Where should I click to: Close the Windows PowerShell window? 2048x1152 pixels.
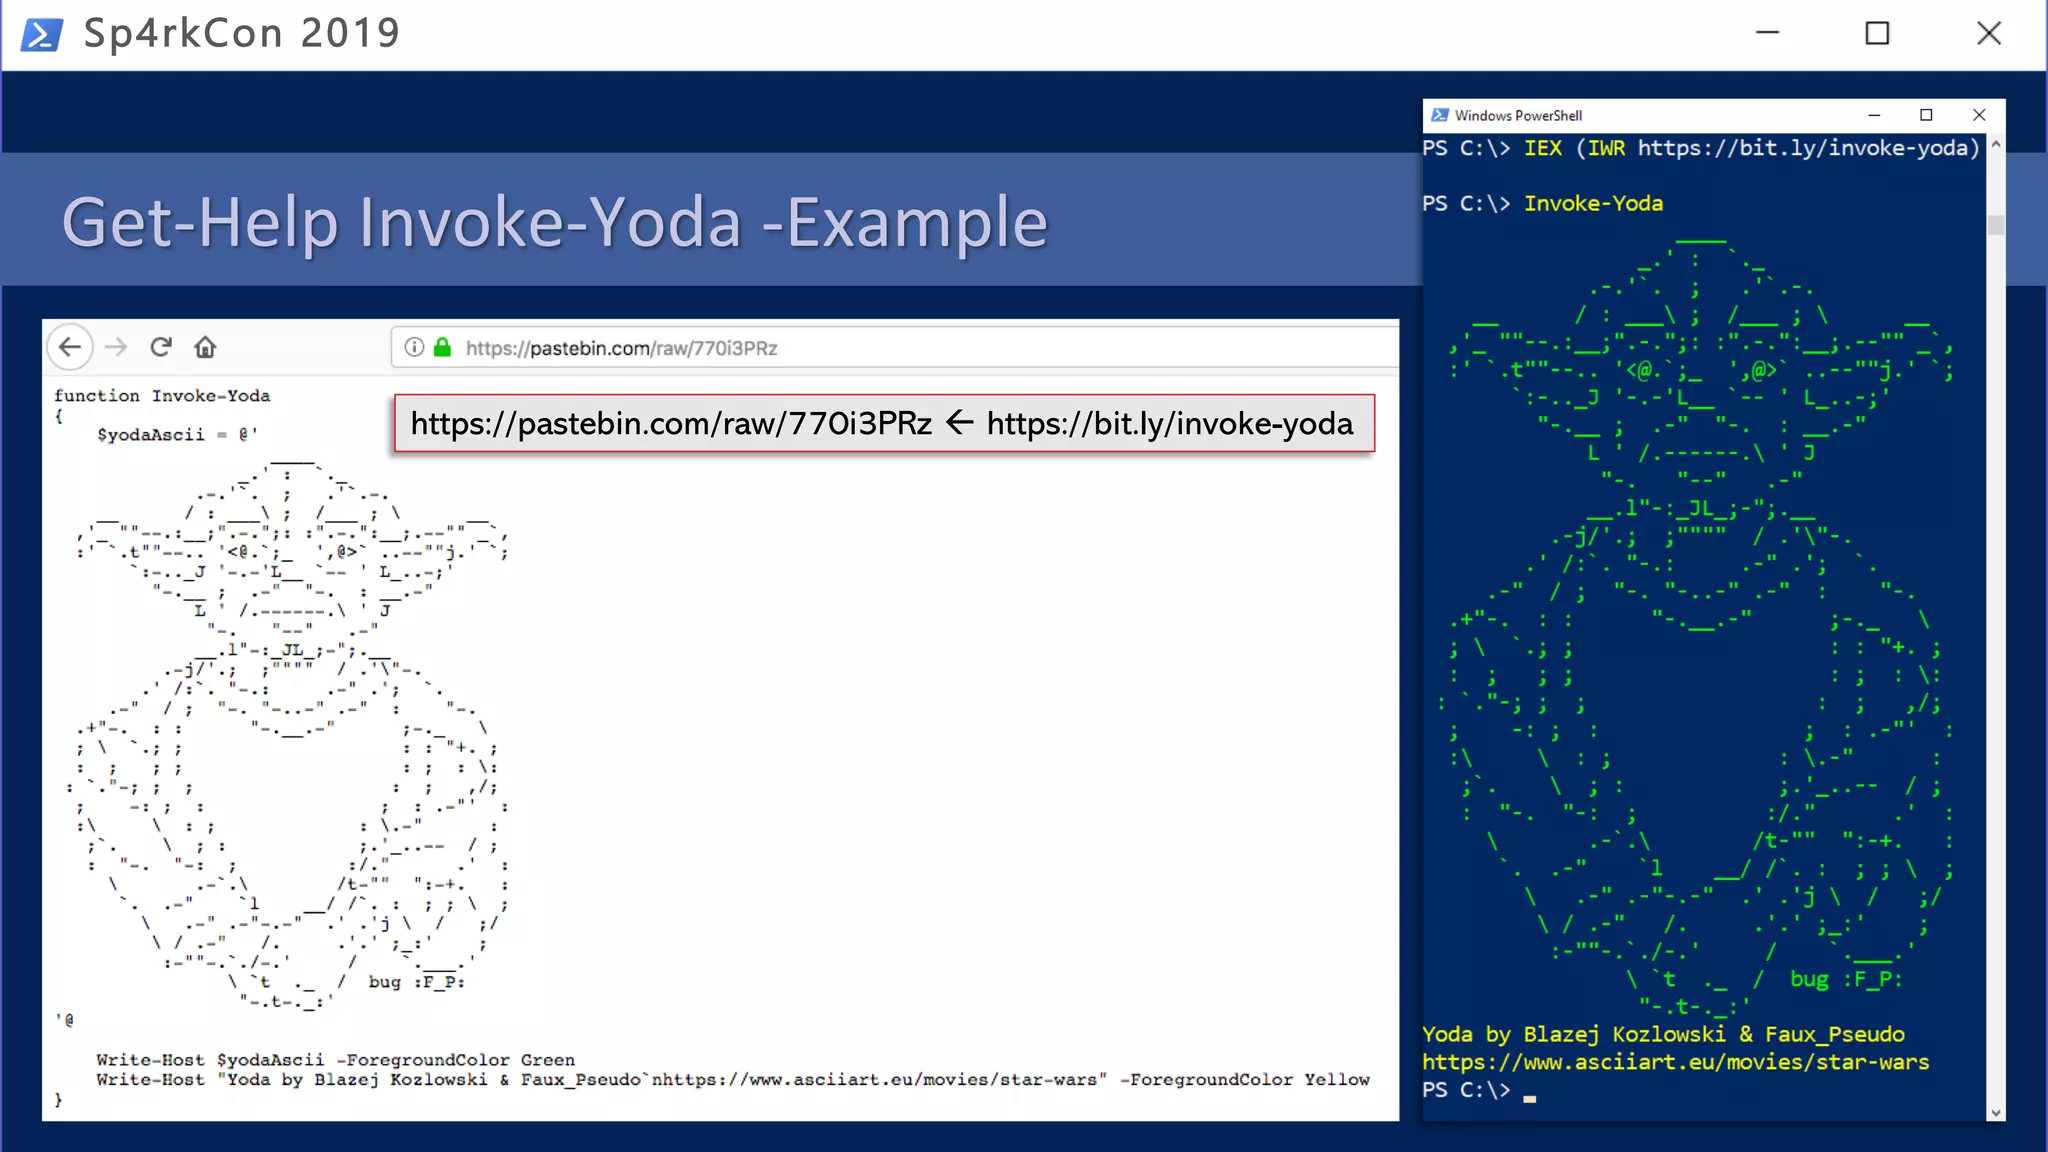1979,115
